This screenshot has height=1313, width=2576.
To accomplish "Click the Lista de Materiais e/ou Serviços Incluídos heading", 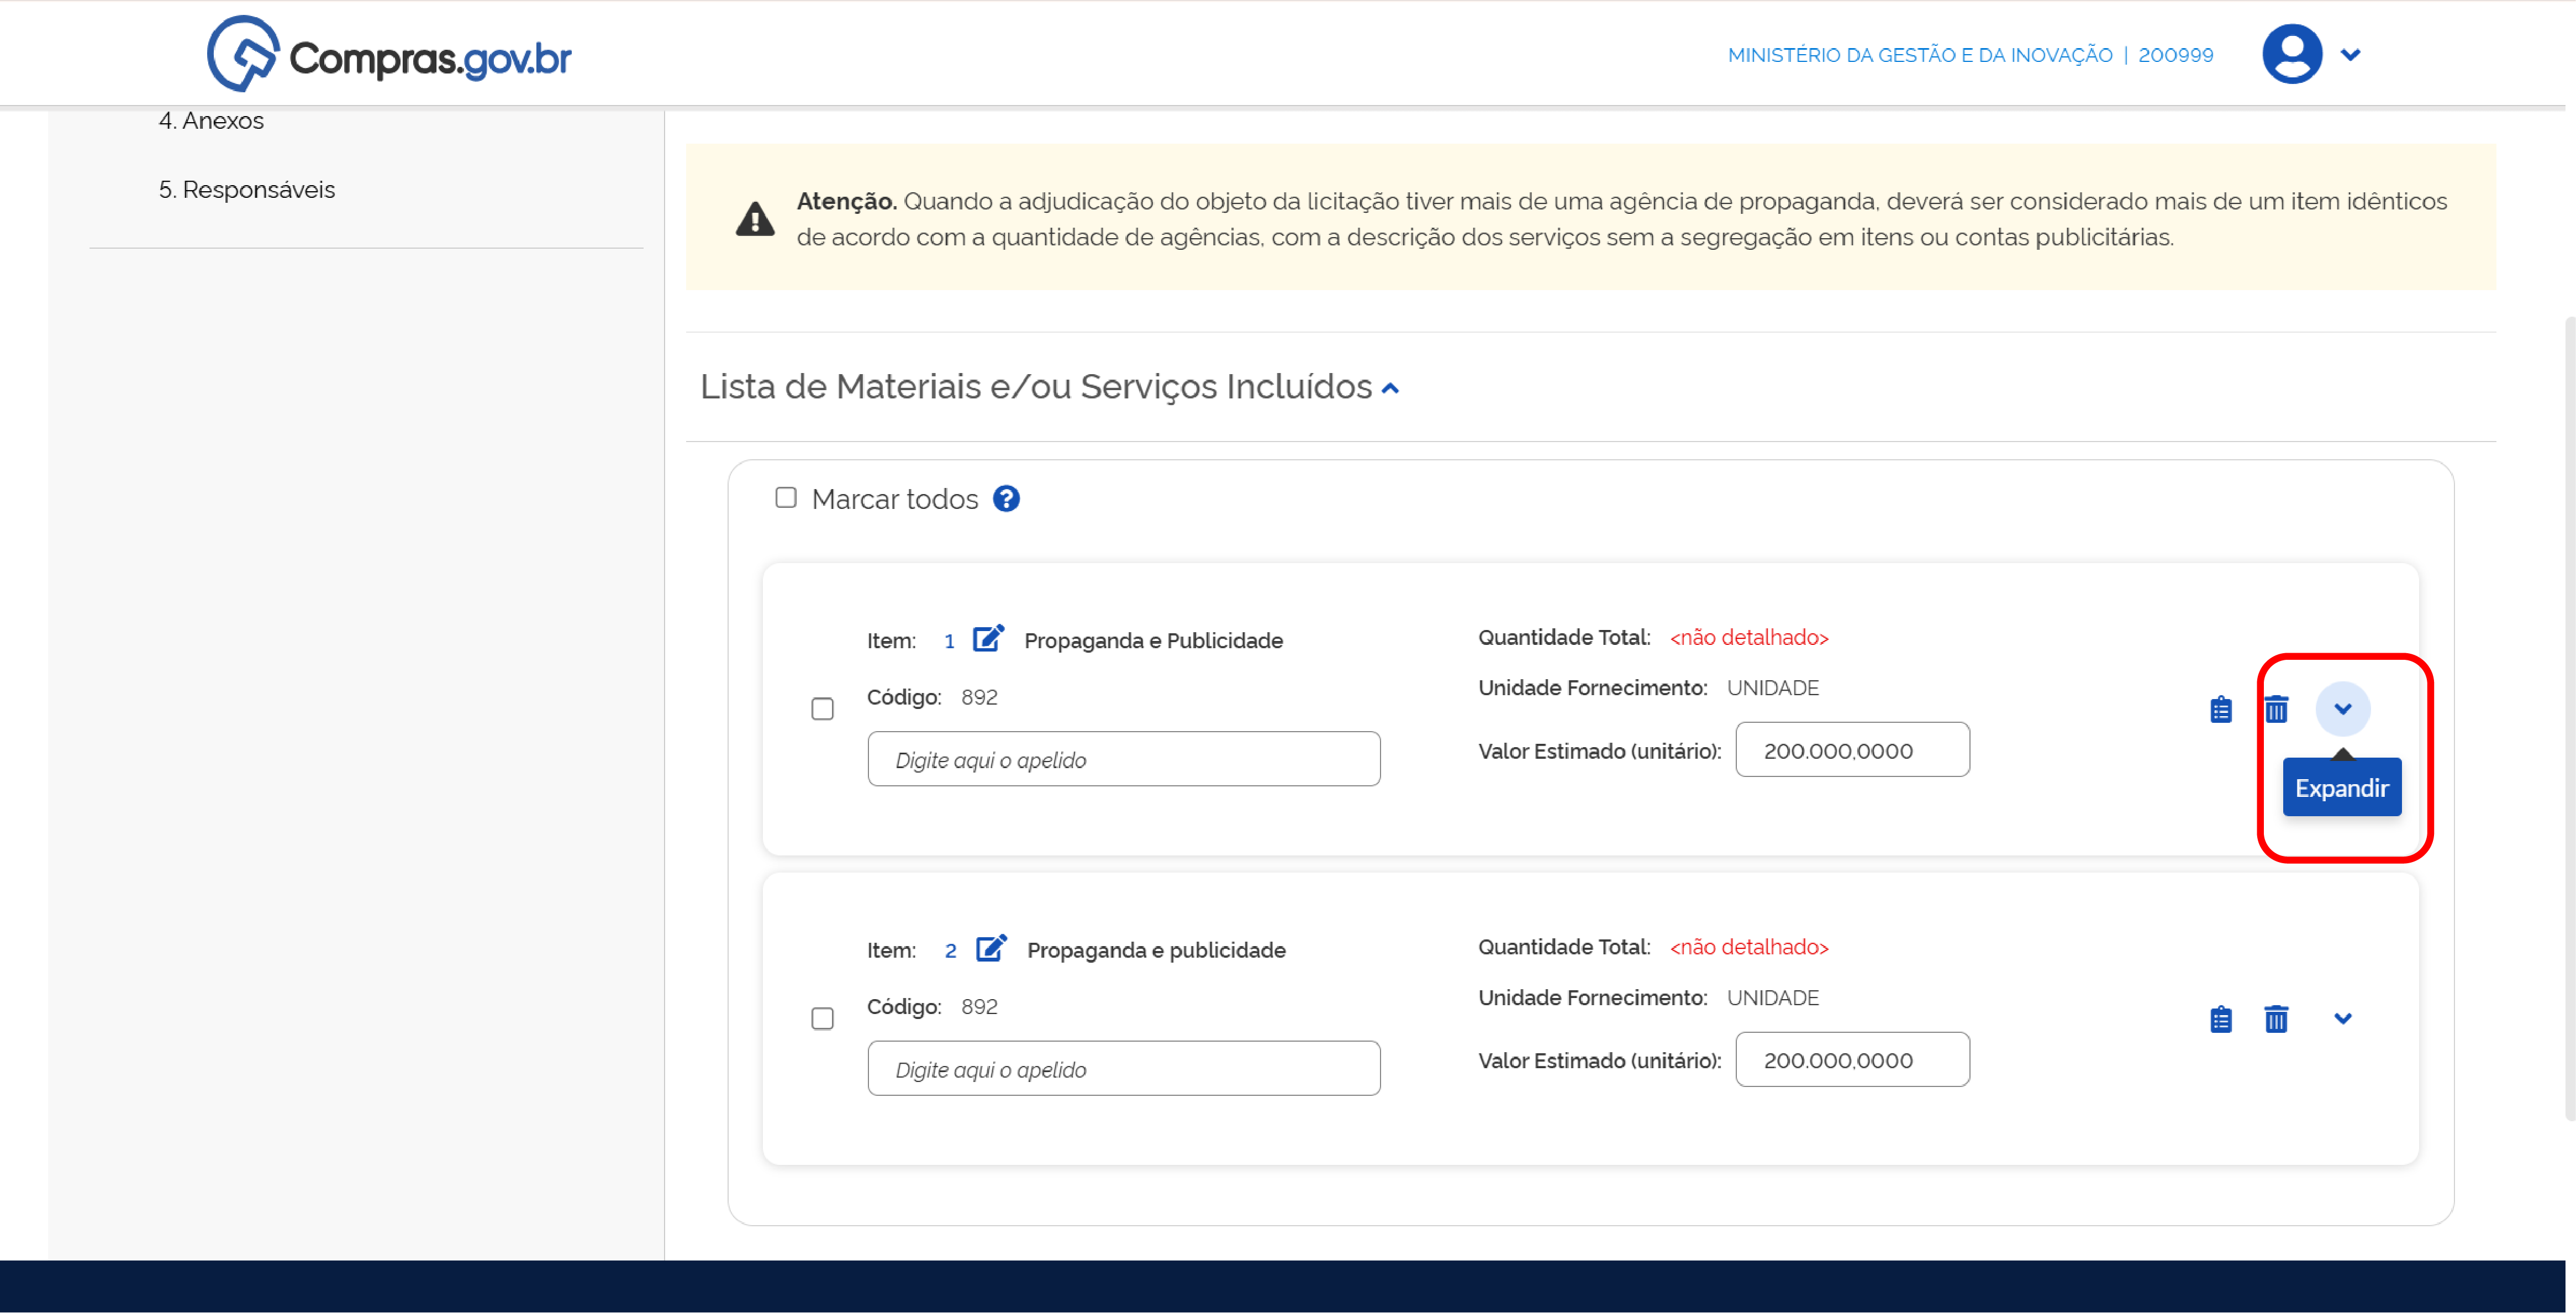I will (x=1035, y=387).
